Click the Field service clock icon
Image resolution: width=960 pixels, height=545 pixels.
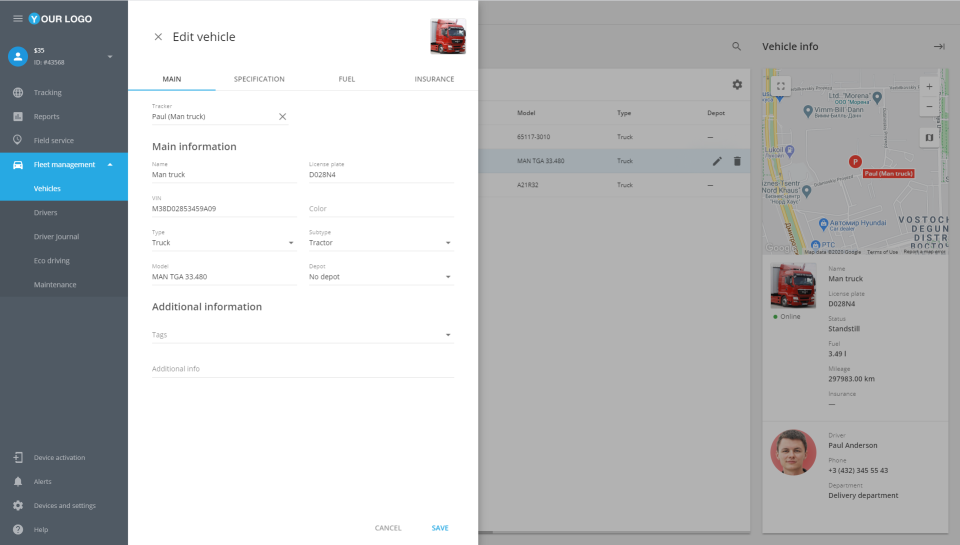pyautogui.click(x=18, y=140)
